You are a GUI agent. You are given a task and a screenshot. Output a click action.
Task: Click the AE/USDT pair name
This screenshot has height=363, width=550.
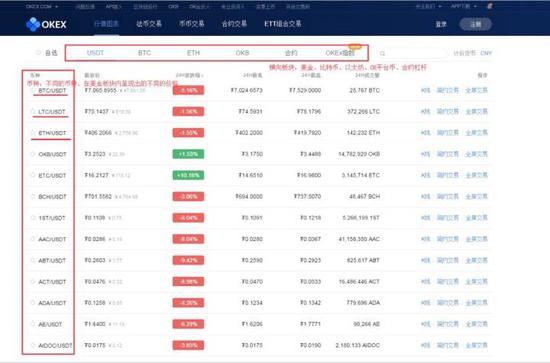click(x=50, y=324)
